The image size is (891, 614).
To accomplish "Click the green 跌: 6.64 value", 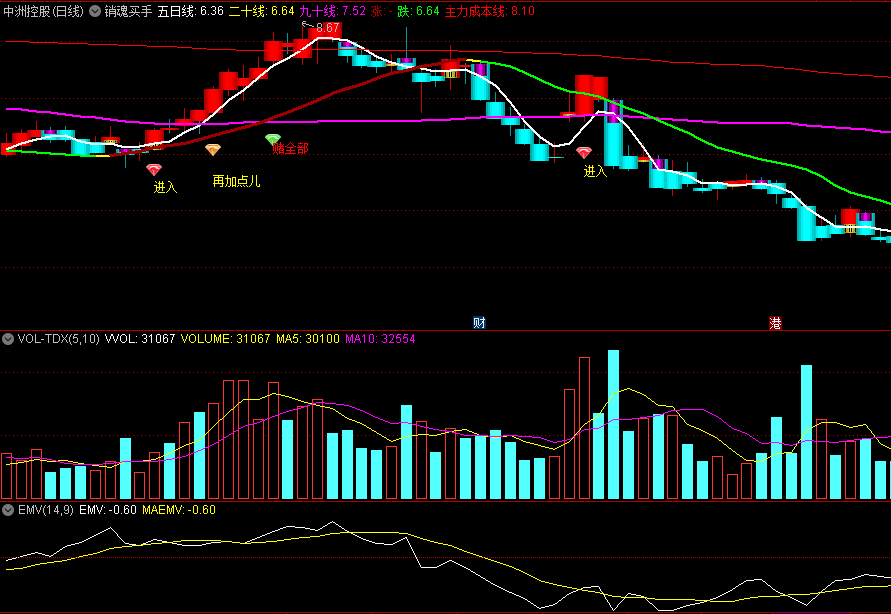I will (418, 11).
